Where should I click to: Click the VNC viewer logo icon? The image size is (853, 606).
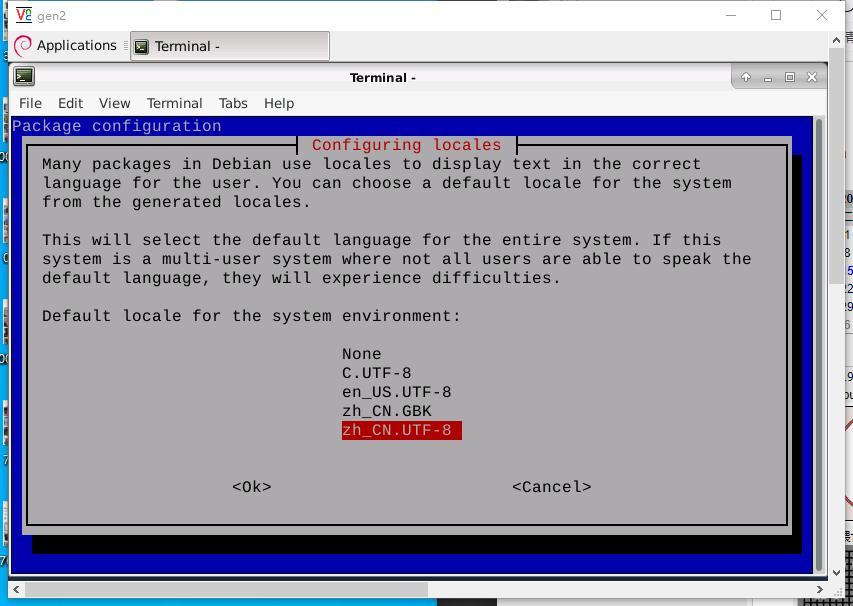[24, 15]
